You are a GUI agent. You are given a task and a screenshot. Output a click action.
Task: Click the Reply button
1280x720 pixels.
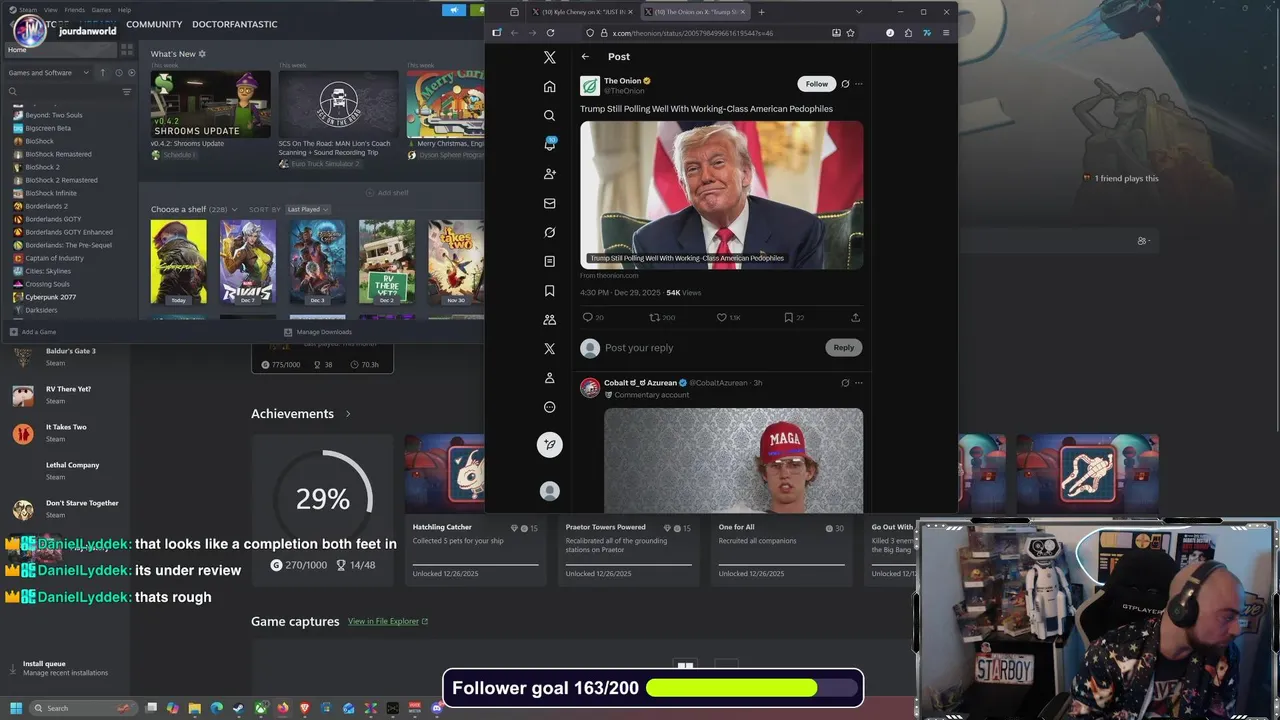(844, 347)
